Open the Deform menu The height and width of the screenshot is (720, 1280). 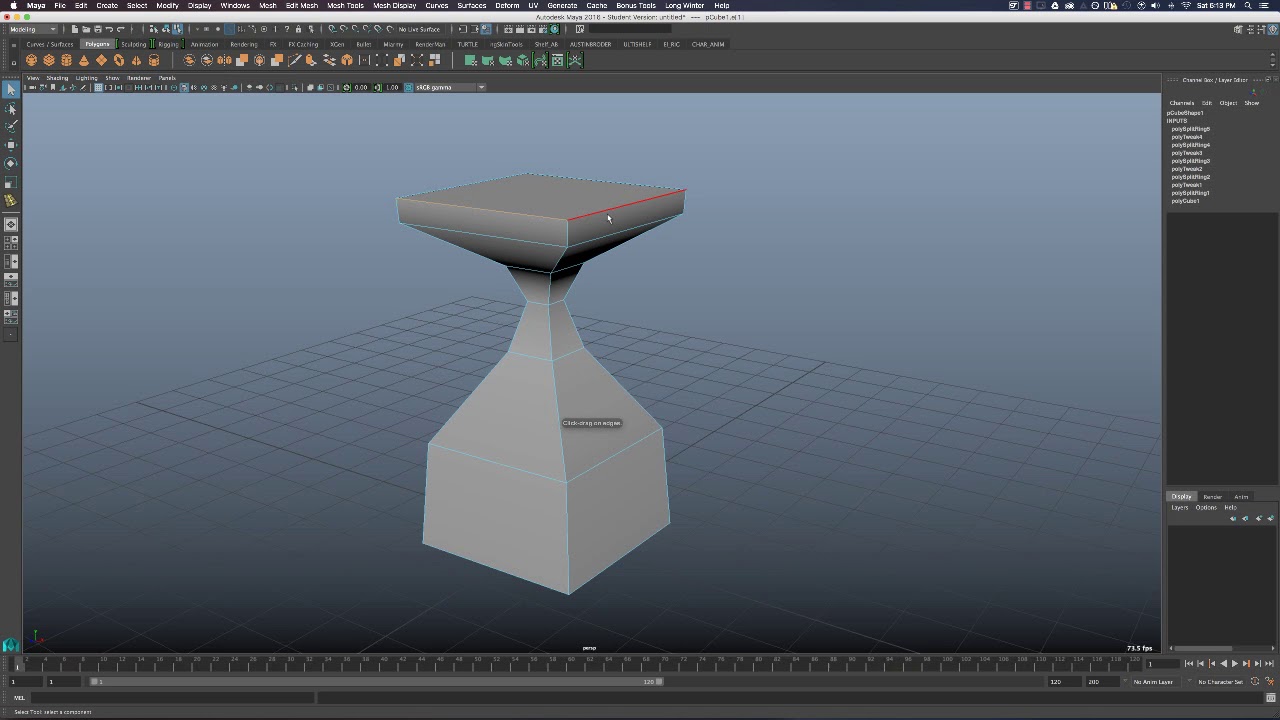click(x=507, y=5)
